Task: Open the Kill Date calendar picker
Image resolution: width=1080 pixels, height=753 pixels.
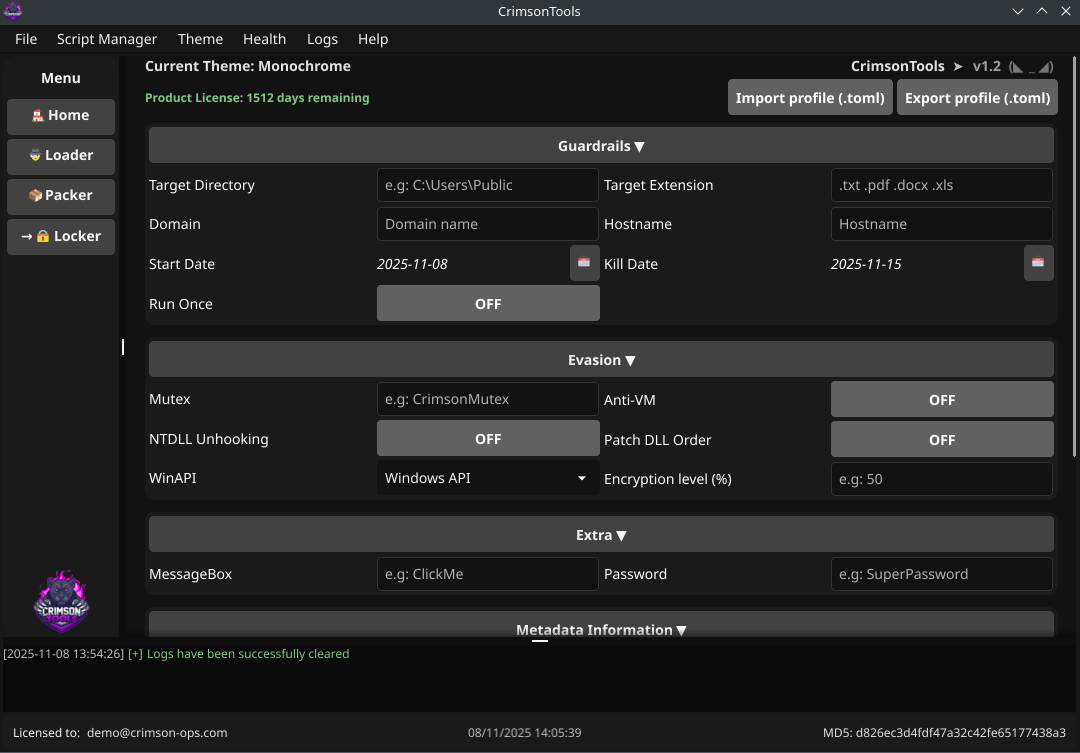Action: tap(1038, 263)
